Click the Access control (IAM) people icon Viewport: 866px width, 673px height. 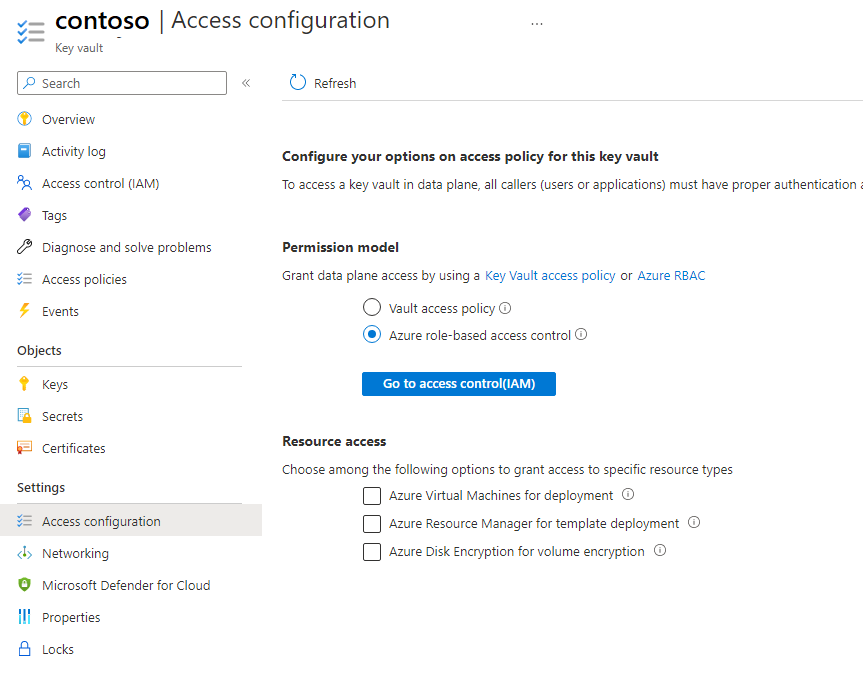point(25,183)
